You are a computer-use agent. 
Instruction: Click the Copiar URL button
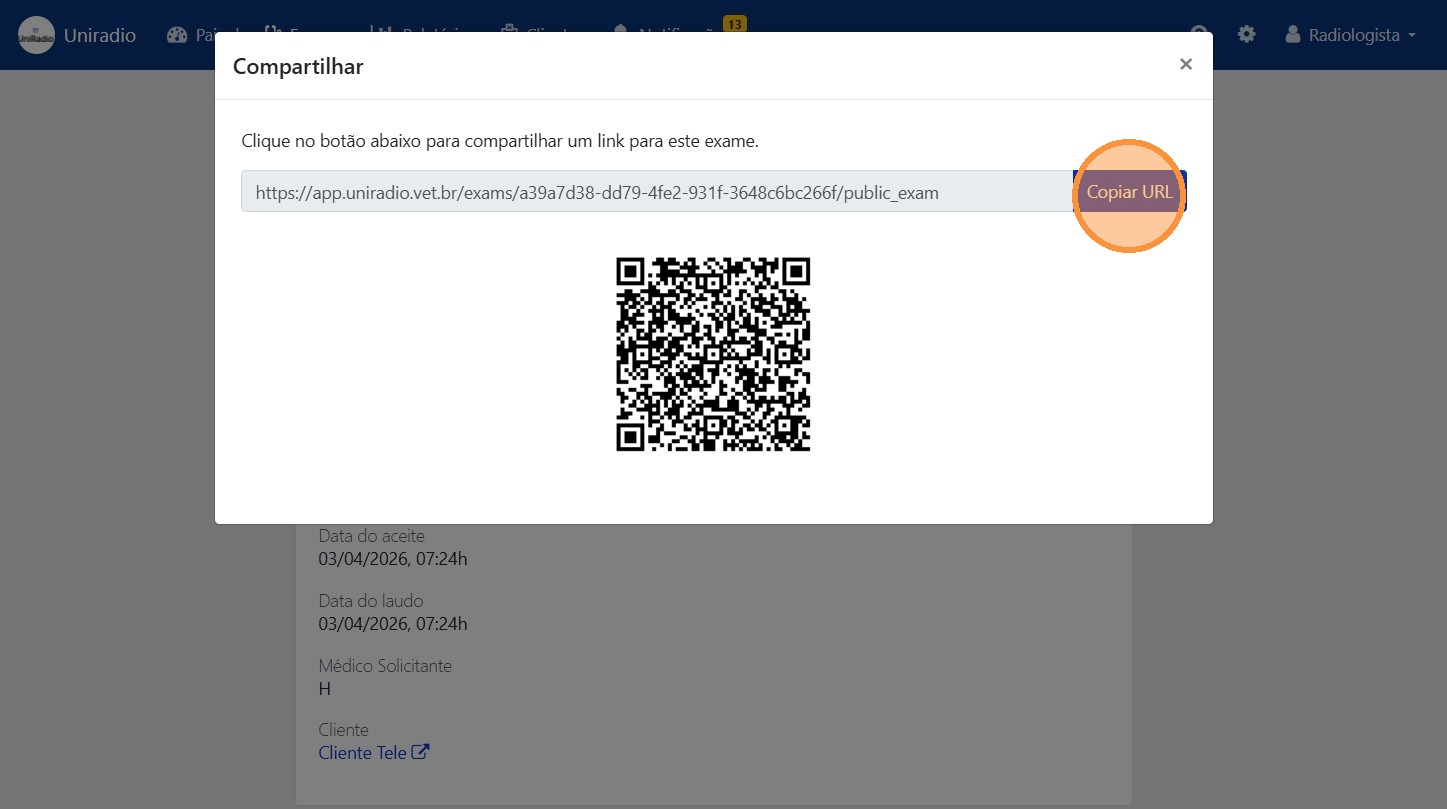1129,192
